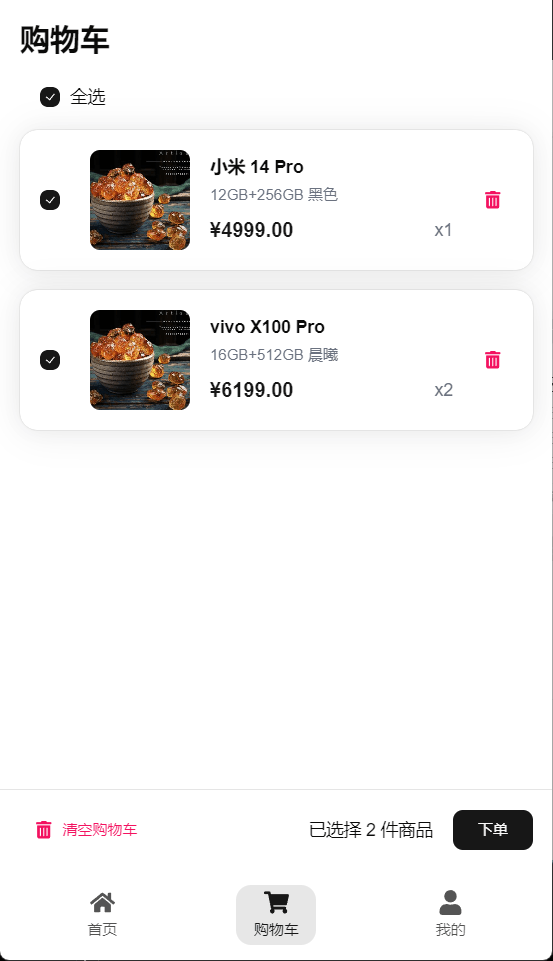Tap the profile person icon in bottom navigation
Screen dimensions: 553x961
coord(450,902)
